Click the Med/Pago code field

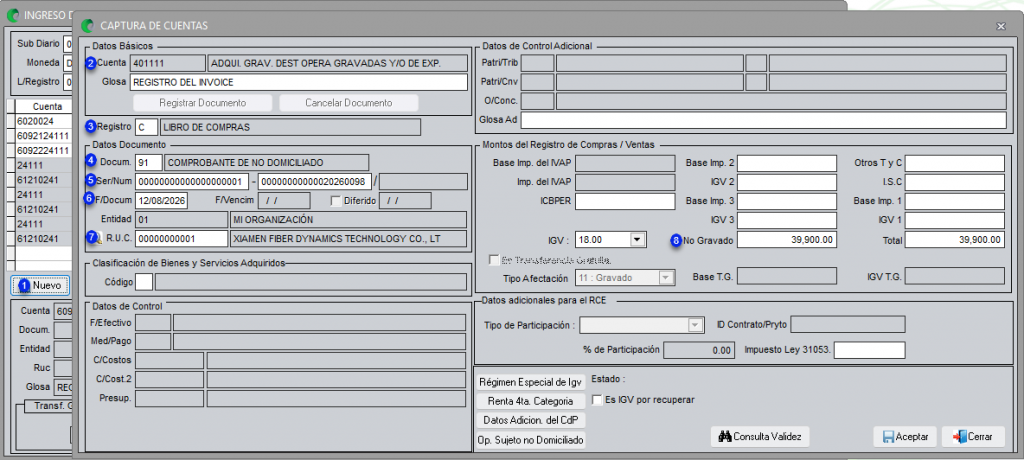point(153,341)
